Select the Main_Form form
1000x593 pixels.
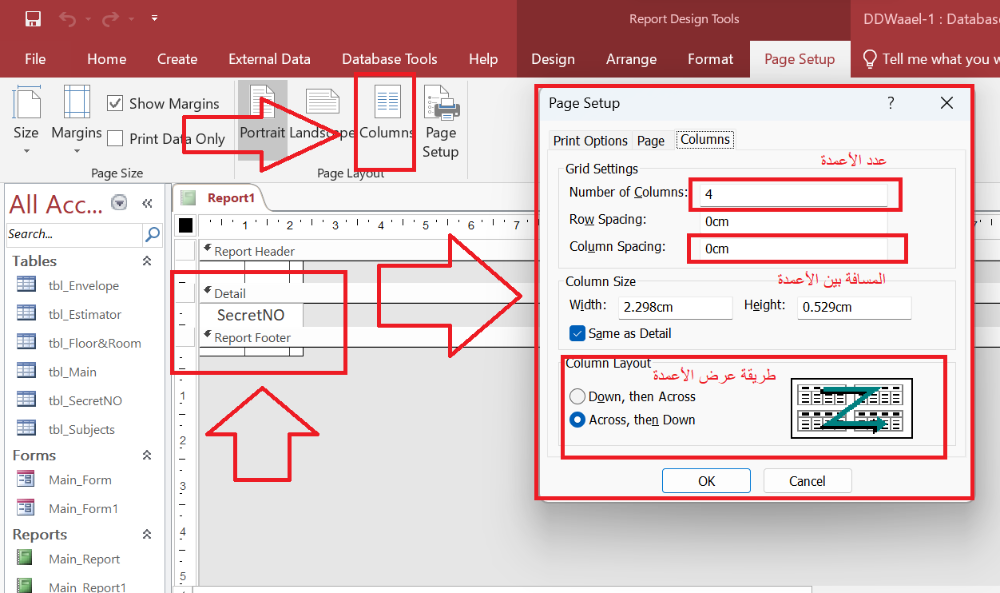click(x=80, y=480)
